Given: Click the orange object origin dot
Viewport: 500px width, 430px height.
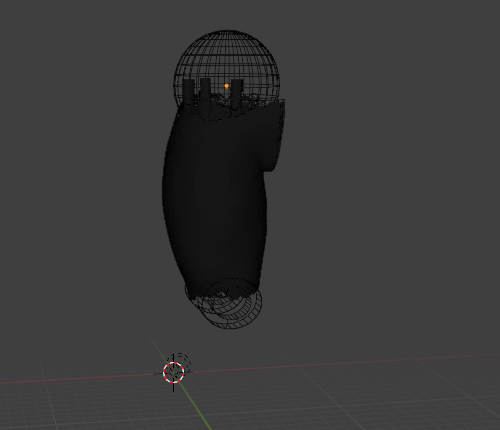Looking at the screenshot, I should 227,86.
